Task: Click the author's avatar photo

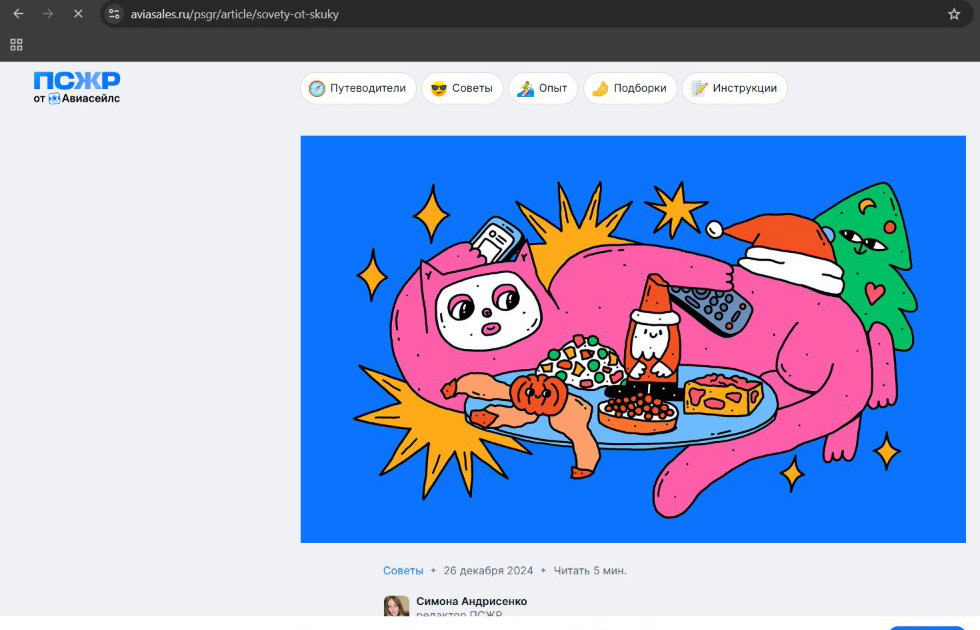Action: click(397, 606)
